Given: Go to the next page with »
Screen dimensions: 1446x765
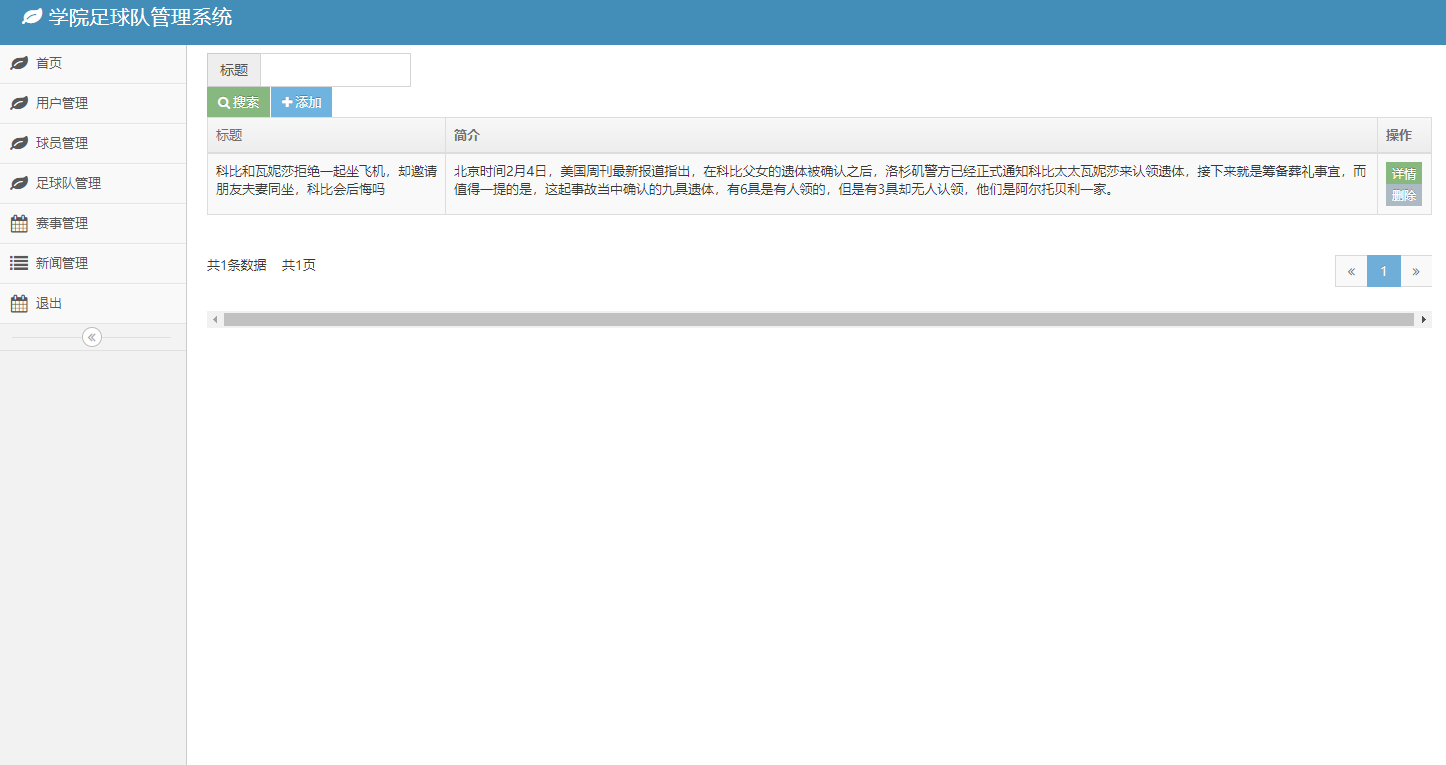Looking at the screenshot, I should click(x=1415, y=270).
